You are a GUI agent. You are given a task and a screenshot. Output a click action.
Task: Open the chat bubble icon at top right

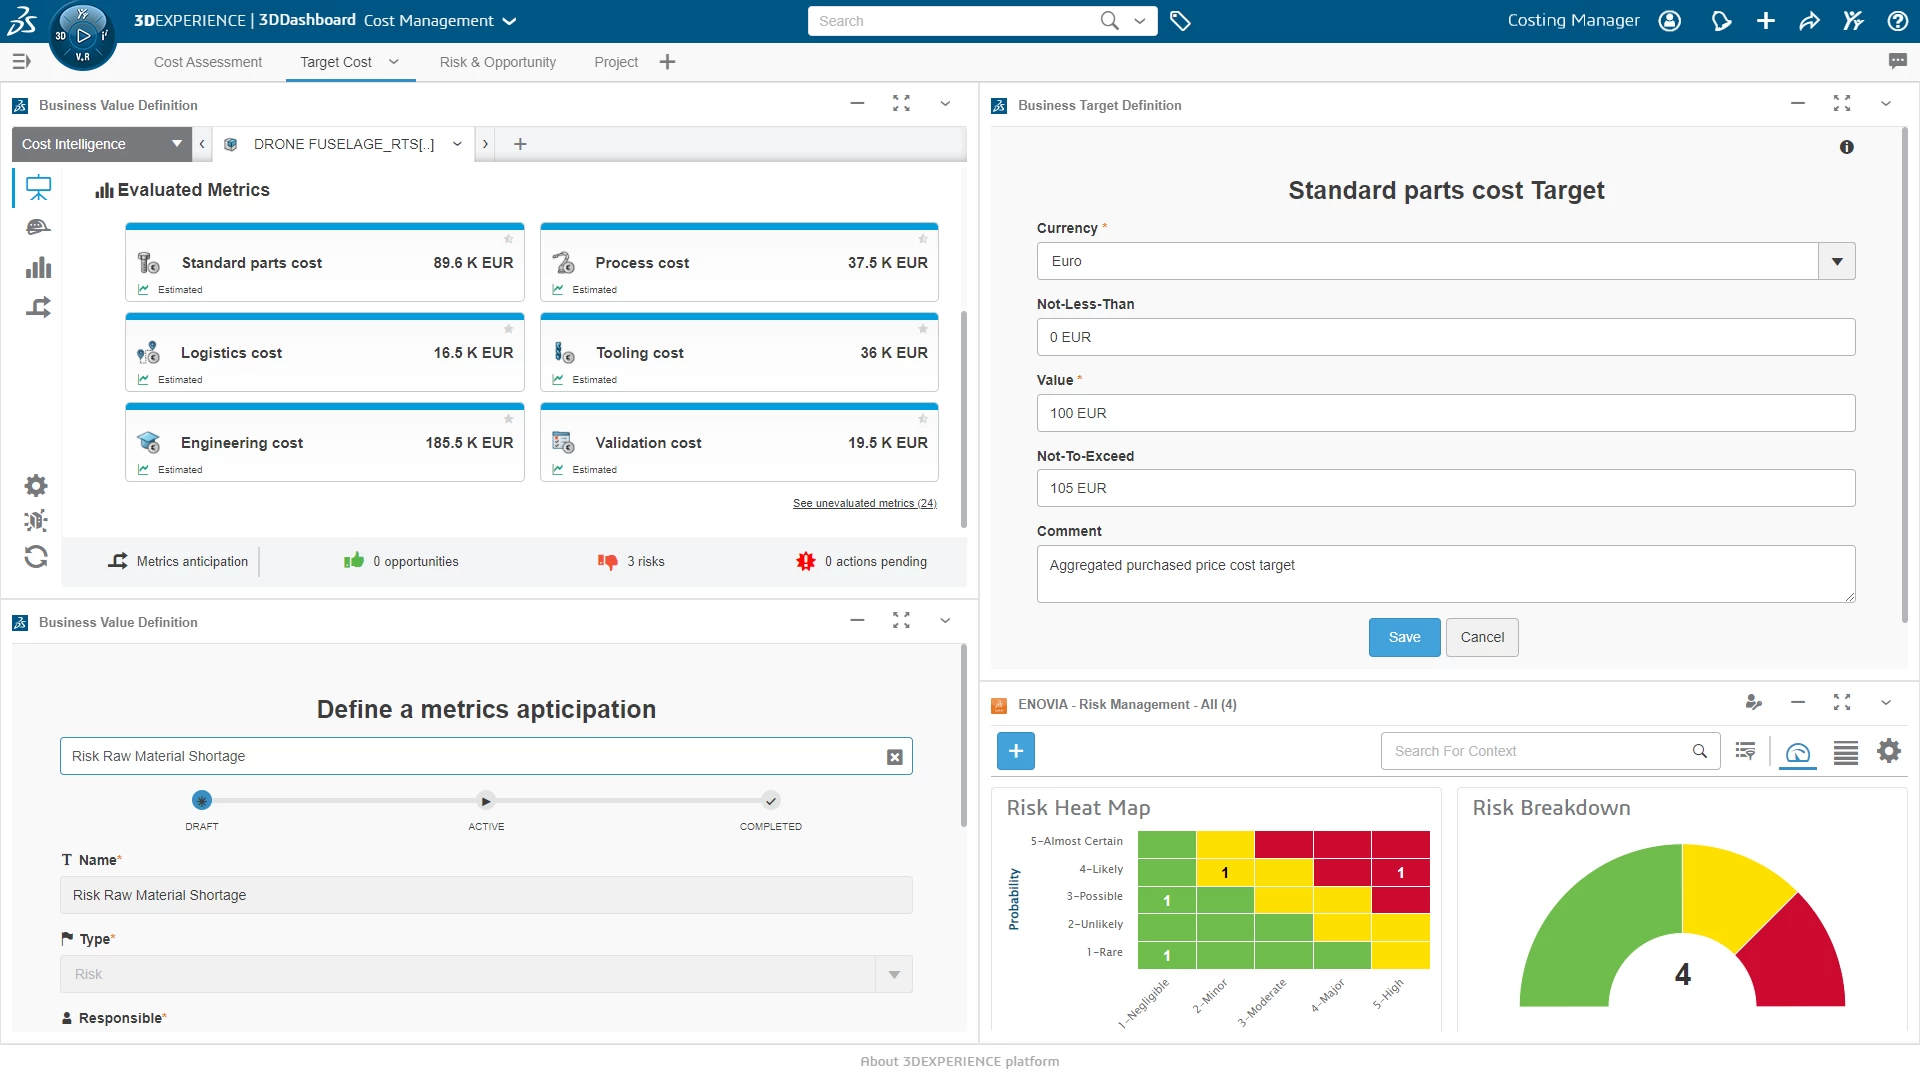[x=1897, y=61]
